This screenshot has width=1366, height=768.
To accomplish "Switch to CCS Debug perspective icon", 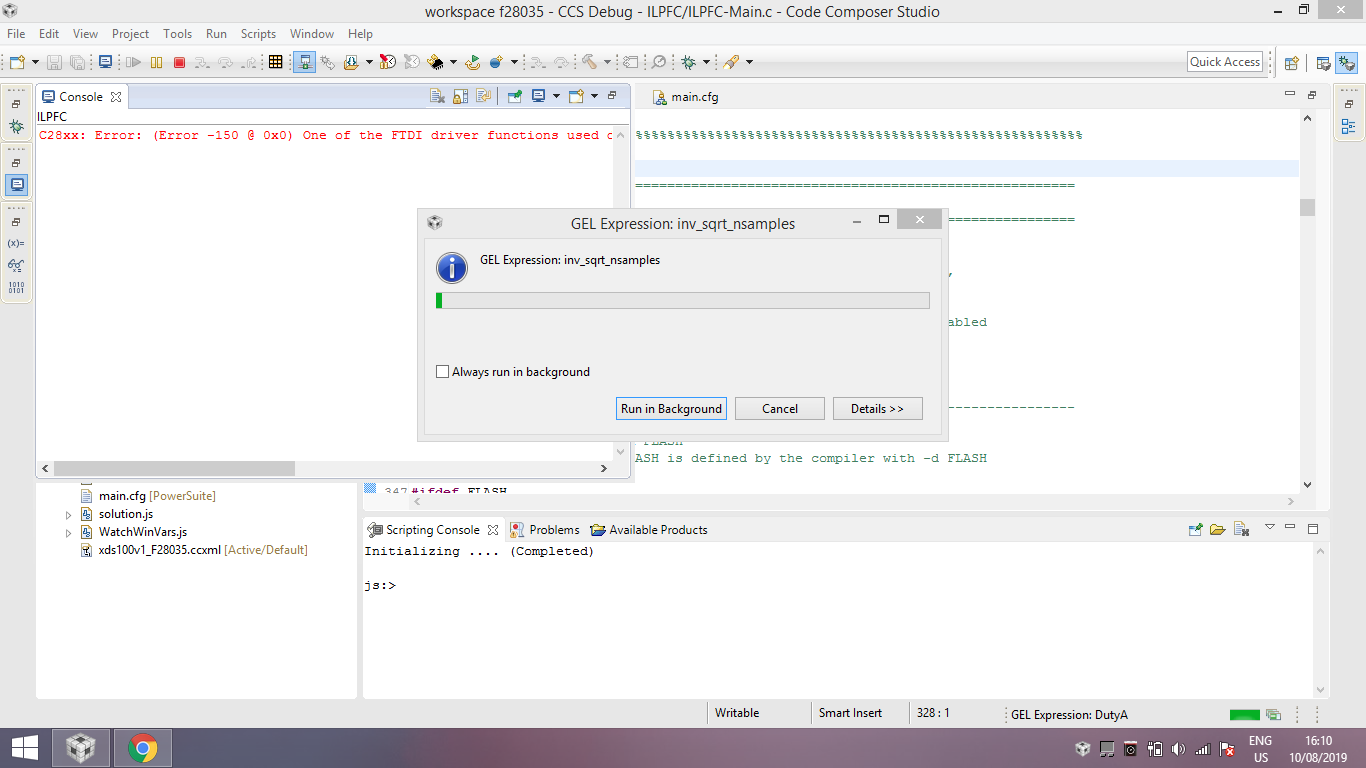I will pyautogui.click(x=1346, y=62).
